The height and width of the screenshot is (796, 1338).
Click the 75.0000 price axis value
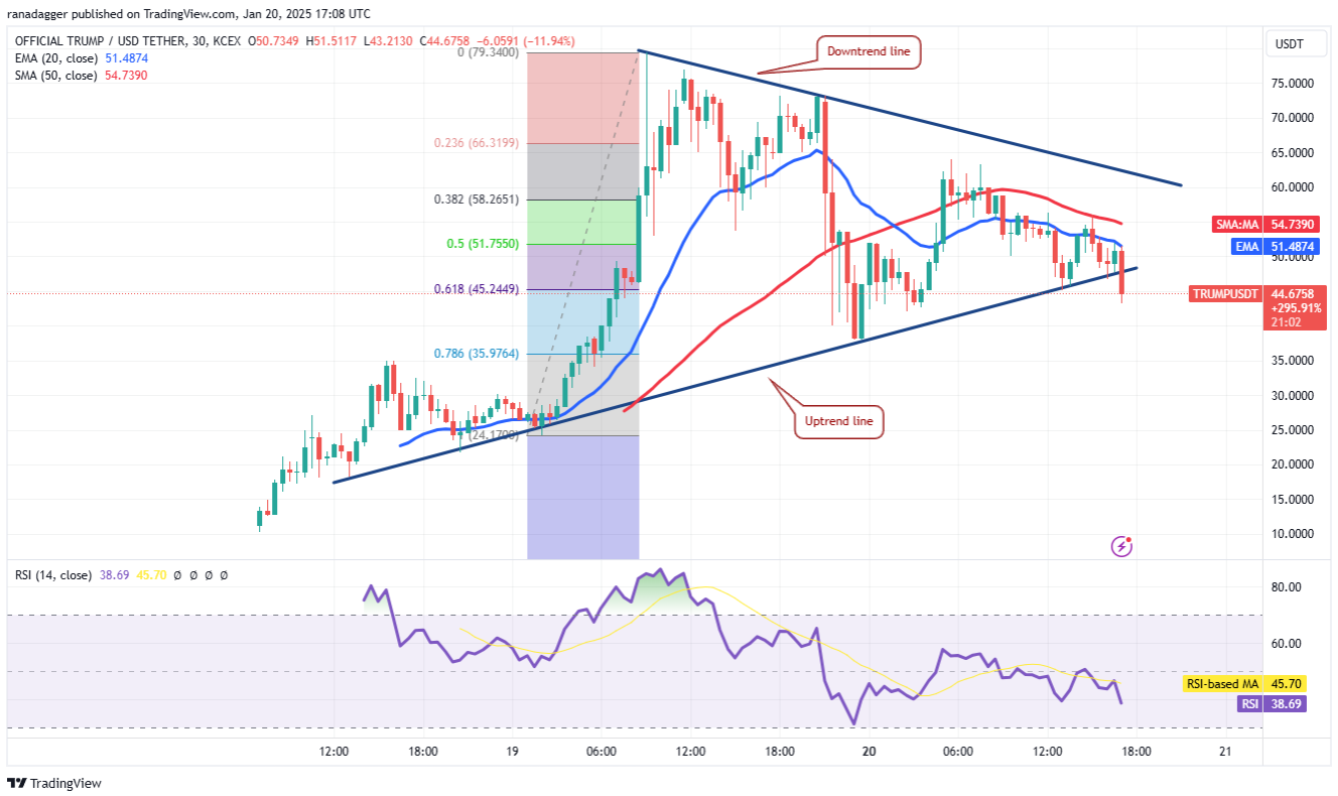(1293, 83)
